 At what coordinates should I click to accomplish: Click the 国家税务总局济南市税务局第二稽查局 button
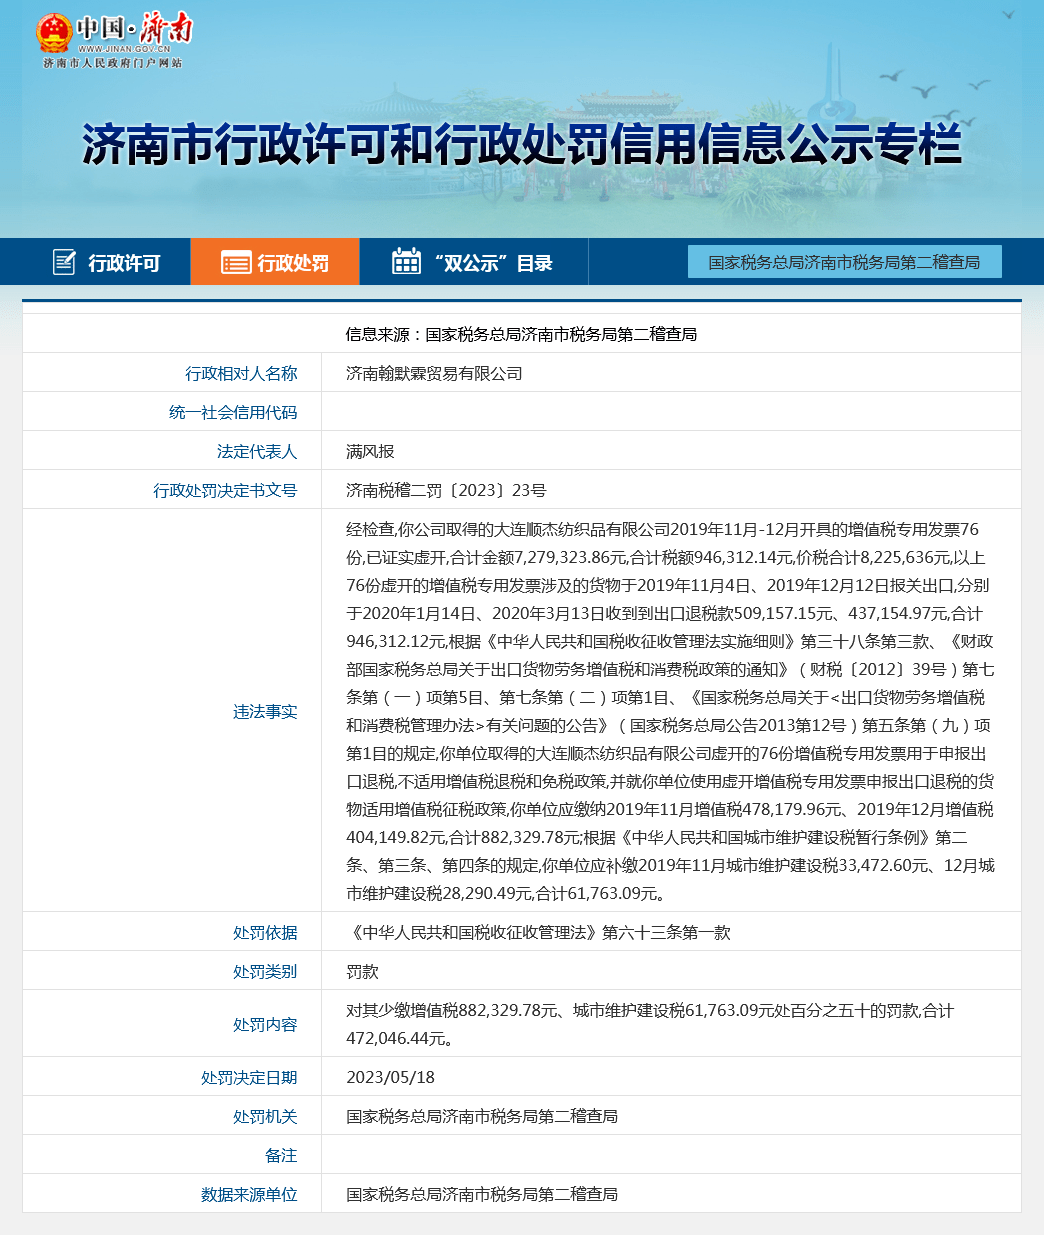[845, 261]
